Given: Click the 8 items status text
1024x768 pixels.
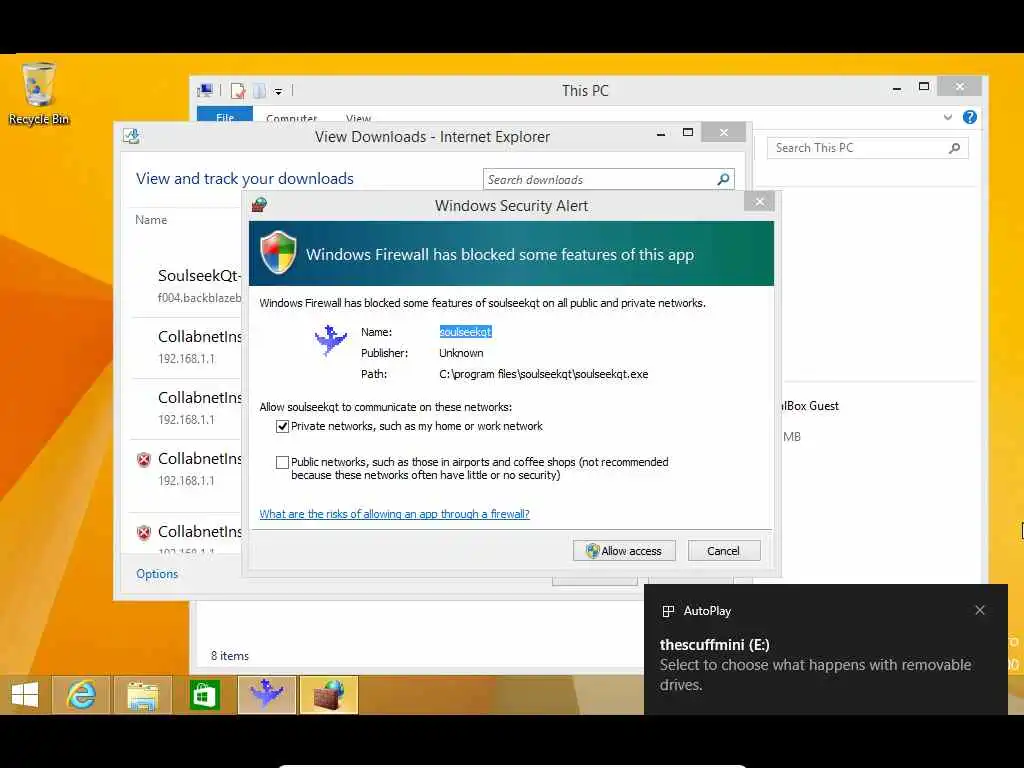Looking at the screenshot, I should click(x=230, y=656).
